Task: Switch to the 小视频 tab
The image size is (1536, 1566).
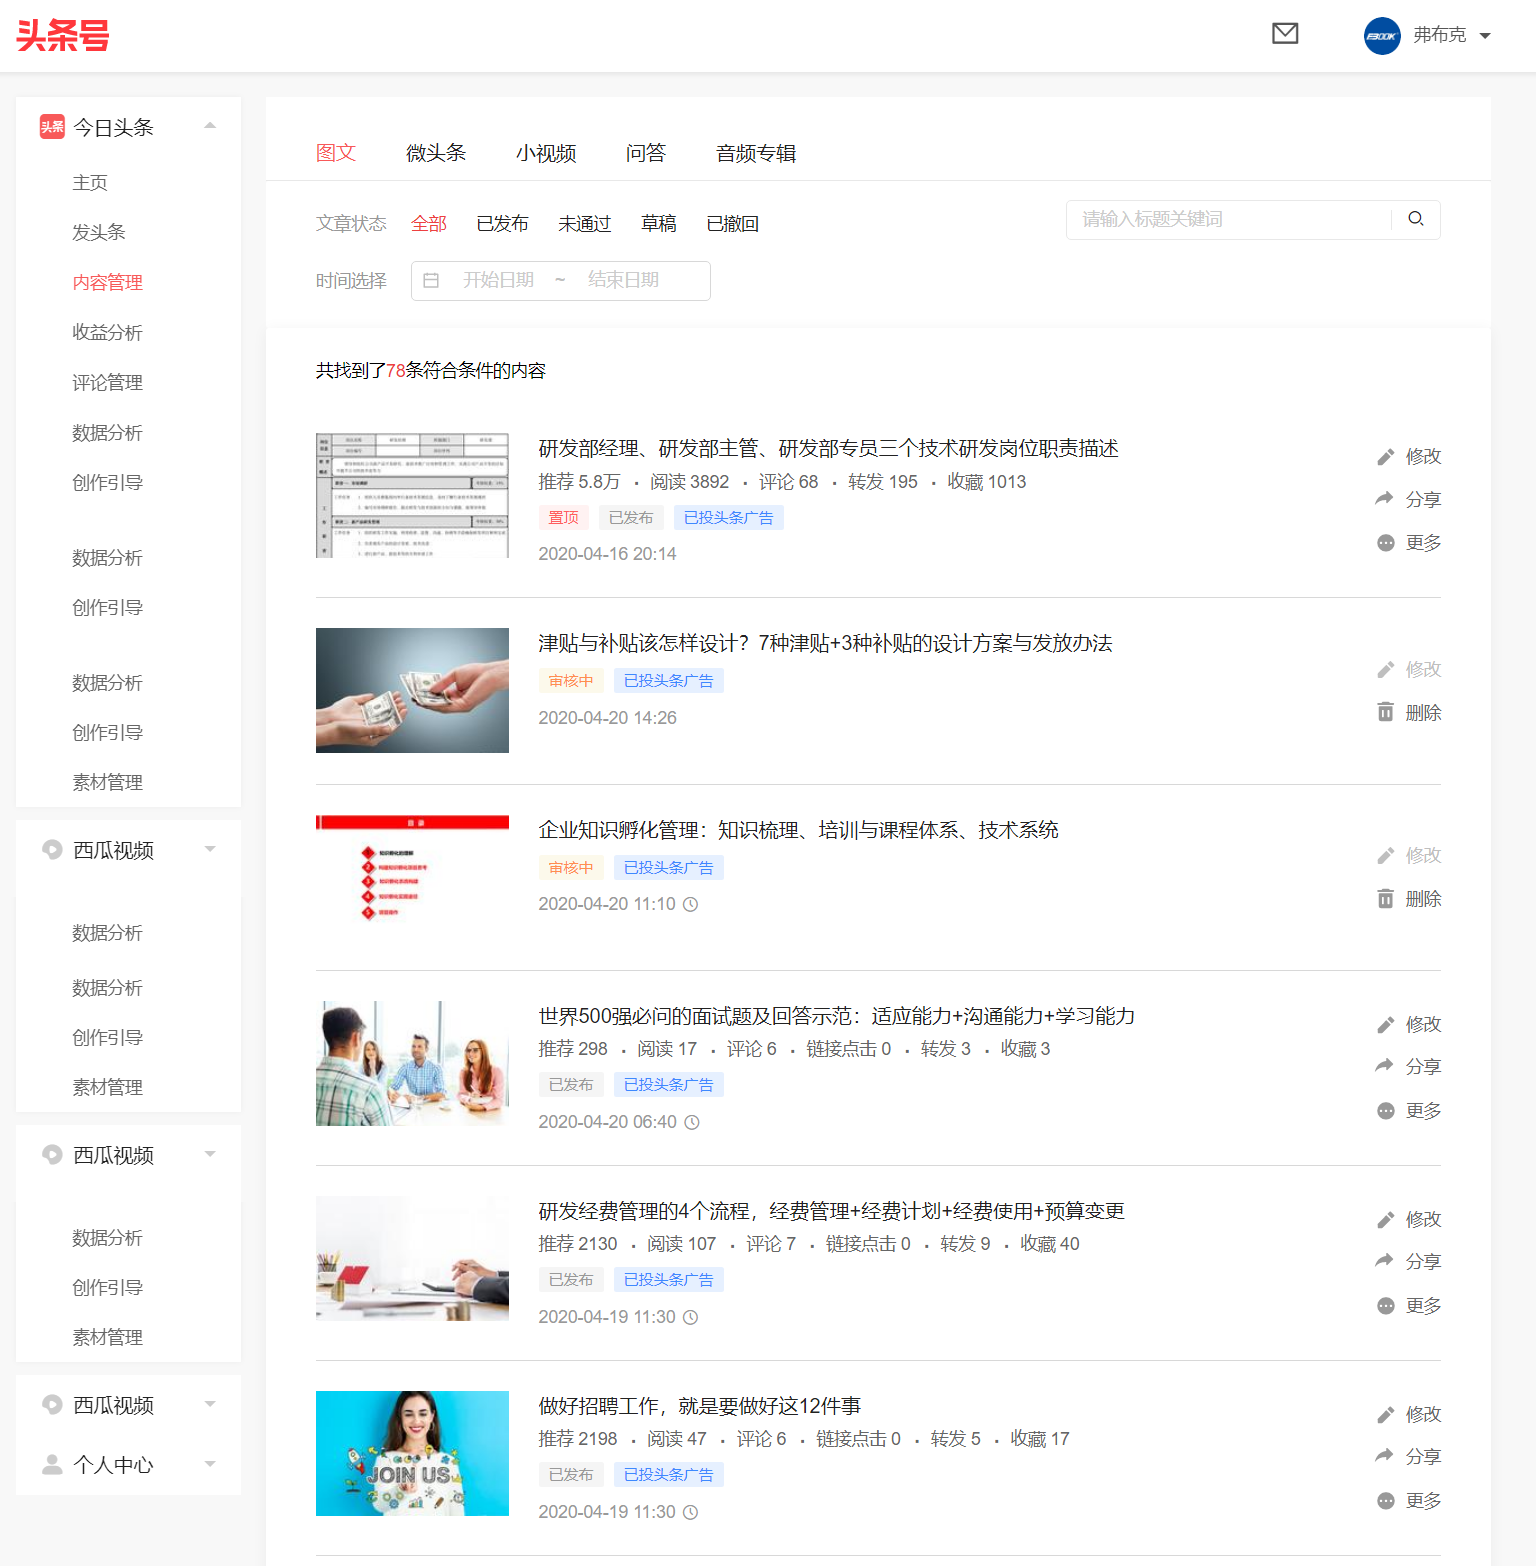Action: pos(546,153)
